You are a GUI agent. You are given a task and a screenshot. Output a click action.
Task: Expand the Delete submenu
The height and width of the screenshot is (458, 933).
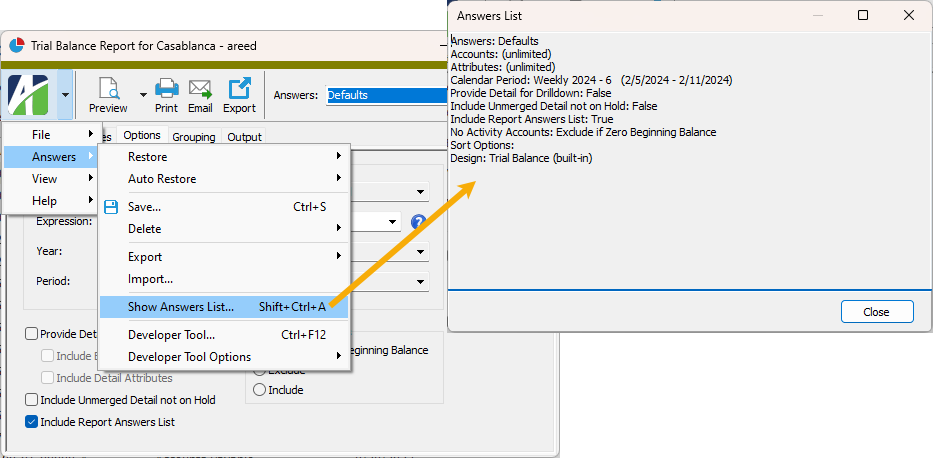339,228
